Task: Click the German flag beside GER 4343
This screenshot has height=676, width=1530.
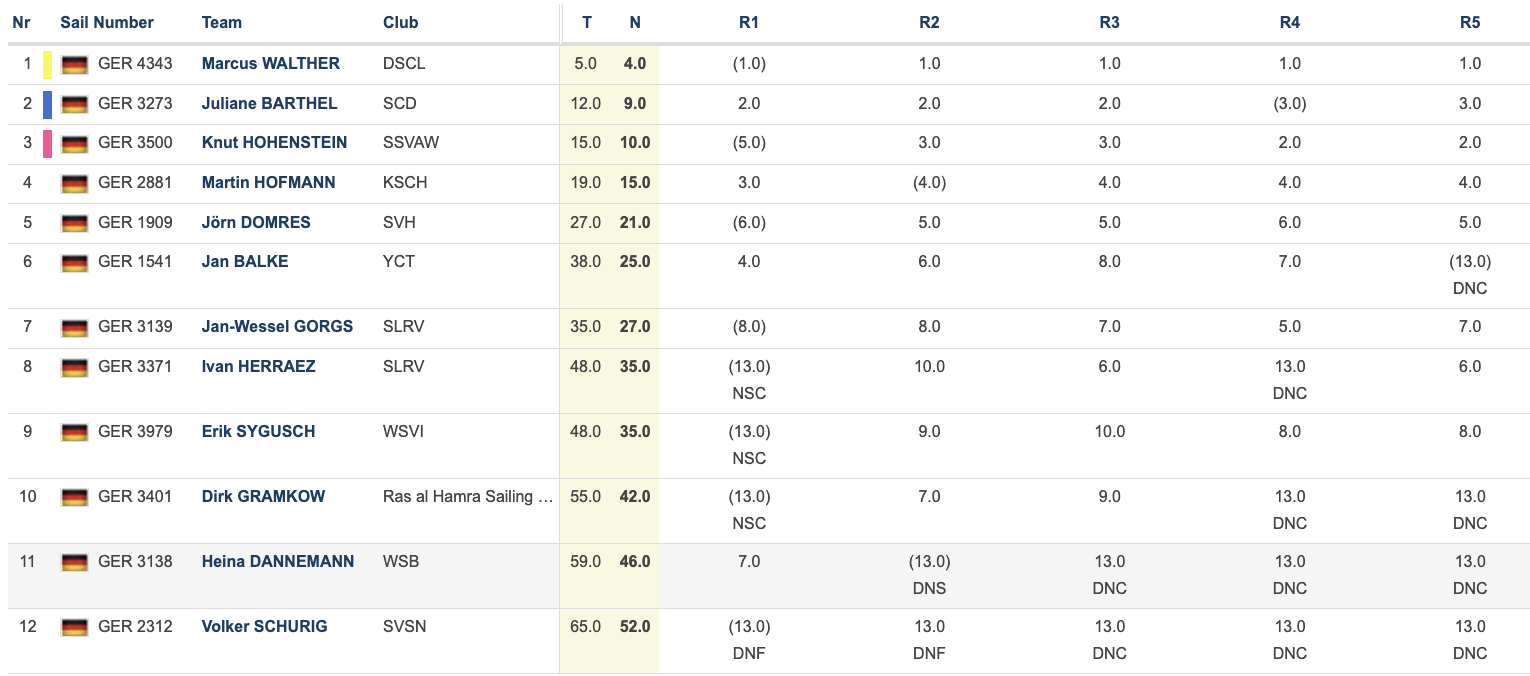Action: [74, 65]
